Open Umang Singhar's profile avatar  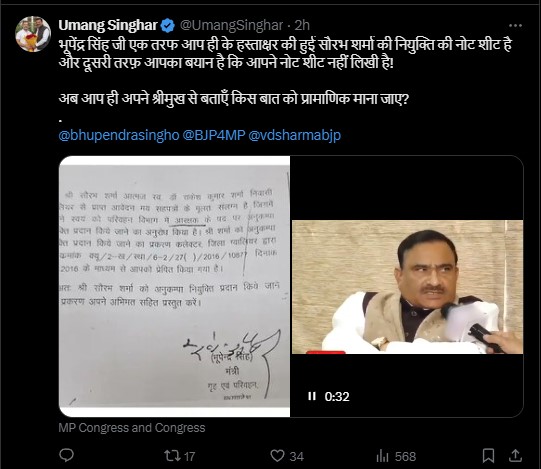pyautogui.click(x=33, y=33)
